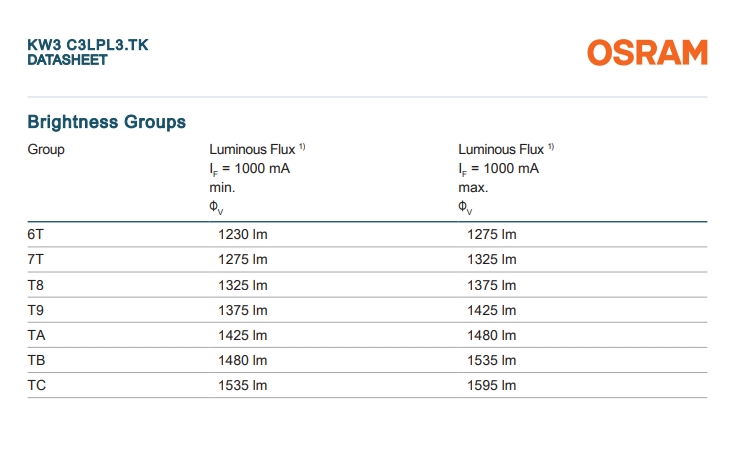Click the min. Luminous Flux column header
733x468 pixels.
(257, 178)
